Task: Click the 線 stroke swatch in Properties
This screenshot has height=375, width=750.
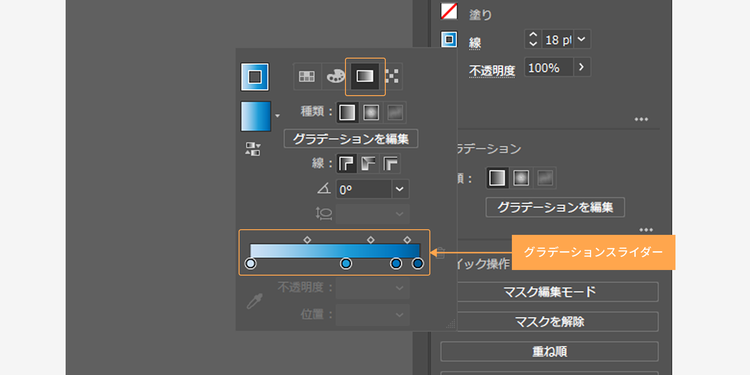Action: [449, 40]
